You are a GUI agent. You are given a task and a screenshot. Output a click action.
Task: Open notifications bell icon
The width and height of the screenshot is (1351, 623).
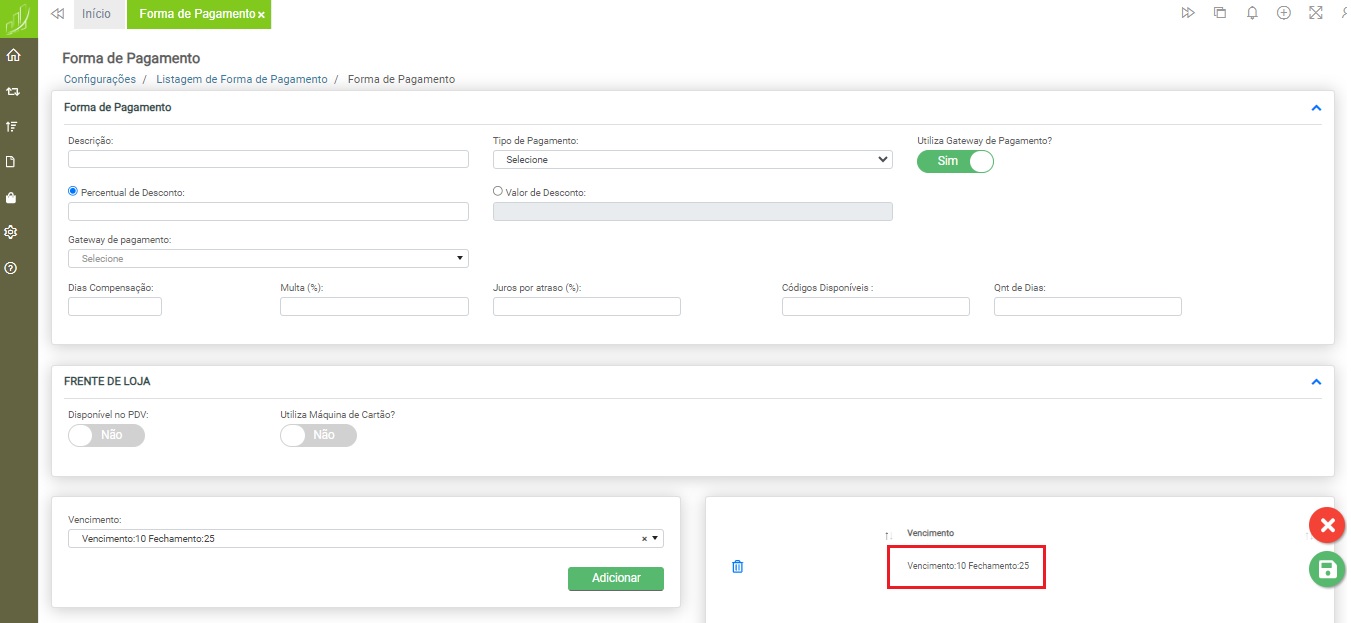point(1252,13)
